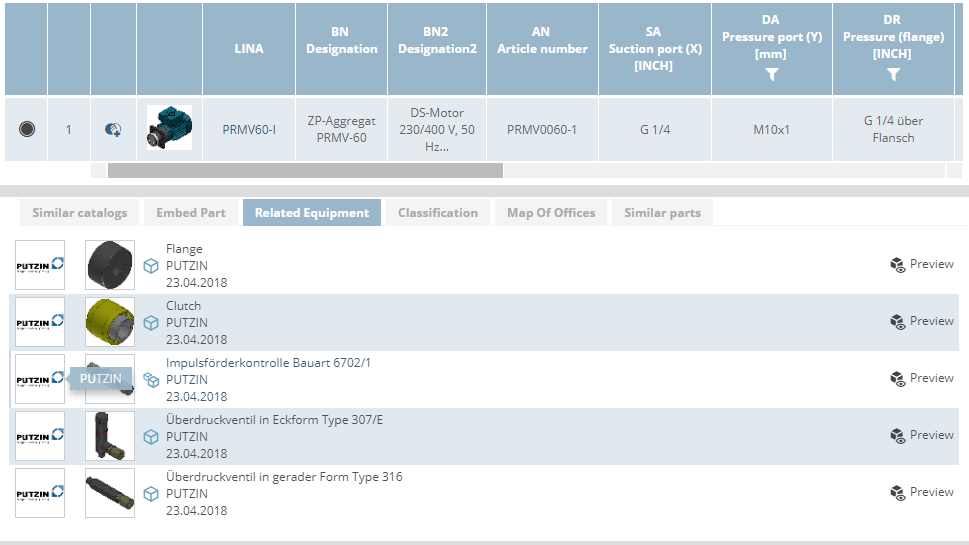
Task: Click the cube icon beside Überdruckventil gerader Form 316
Action: (151, 494)
